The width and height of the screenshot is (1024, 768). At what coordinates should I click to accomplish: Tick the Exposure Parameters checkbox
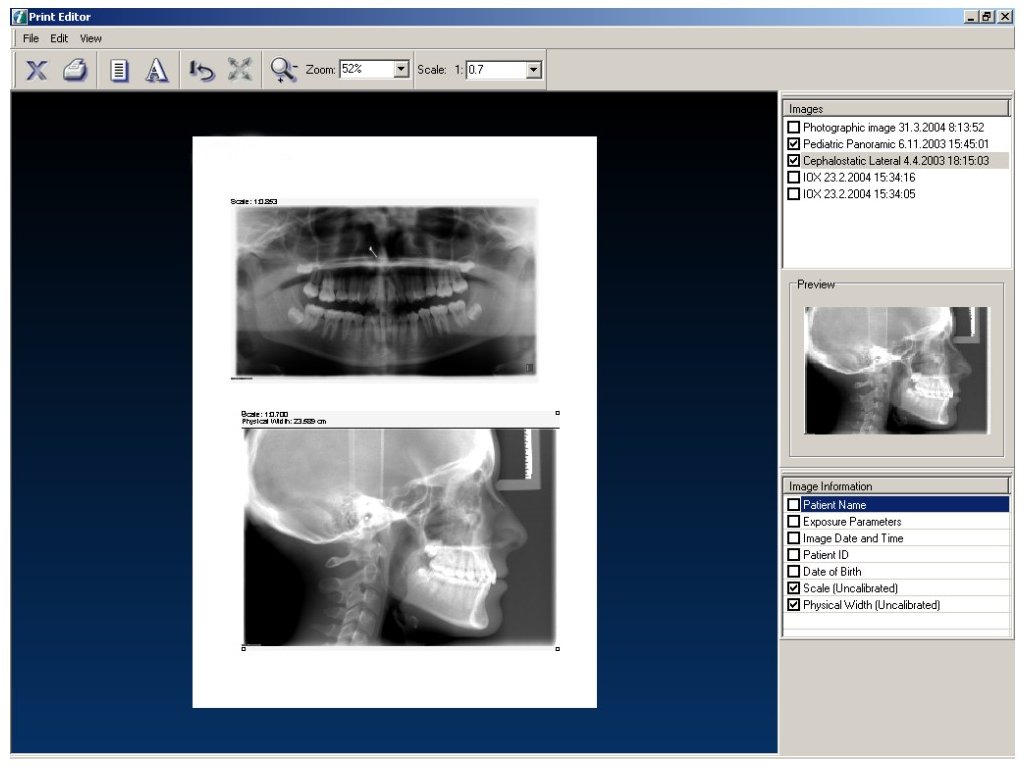click(794, 522)
